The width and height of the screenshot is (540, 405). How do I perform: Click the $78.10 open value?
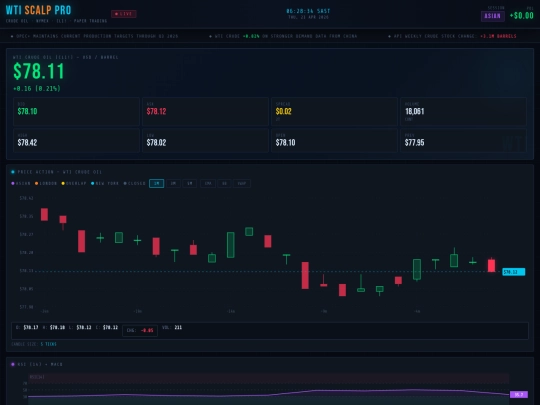click(285, 143)
